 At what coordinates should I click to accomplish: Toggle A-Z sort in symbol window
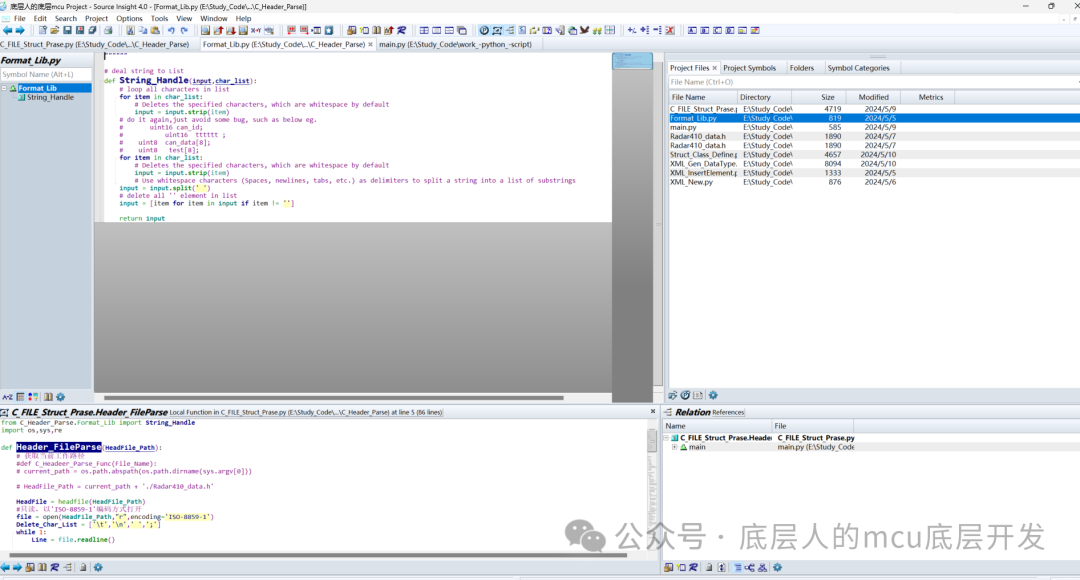pyautogui.click(x=7, y=397)
